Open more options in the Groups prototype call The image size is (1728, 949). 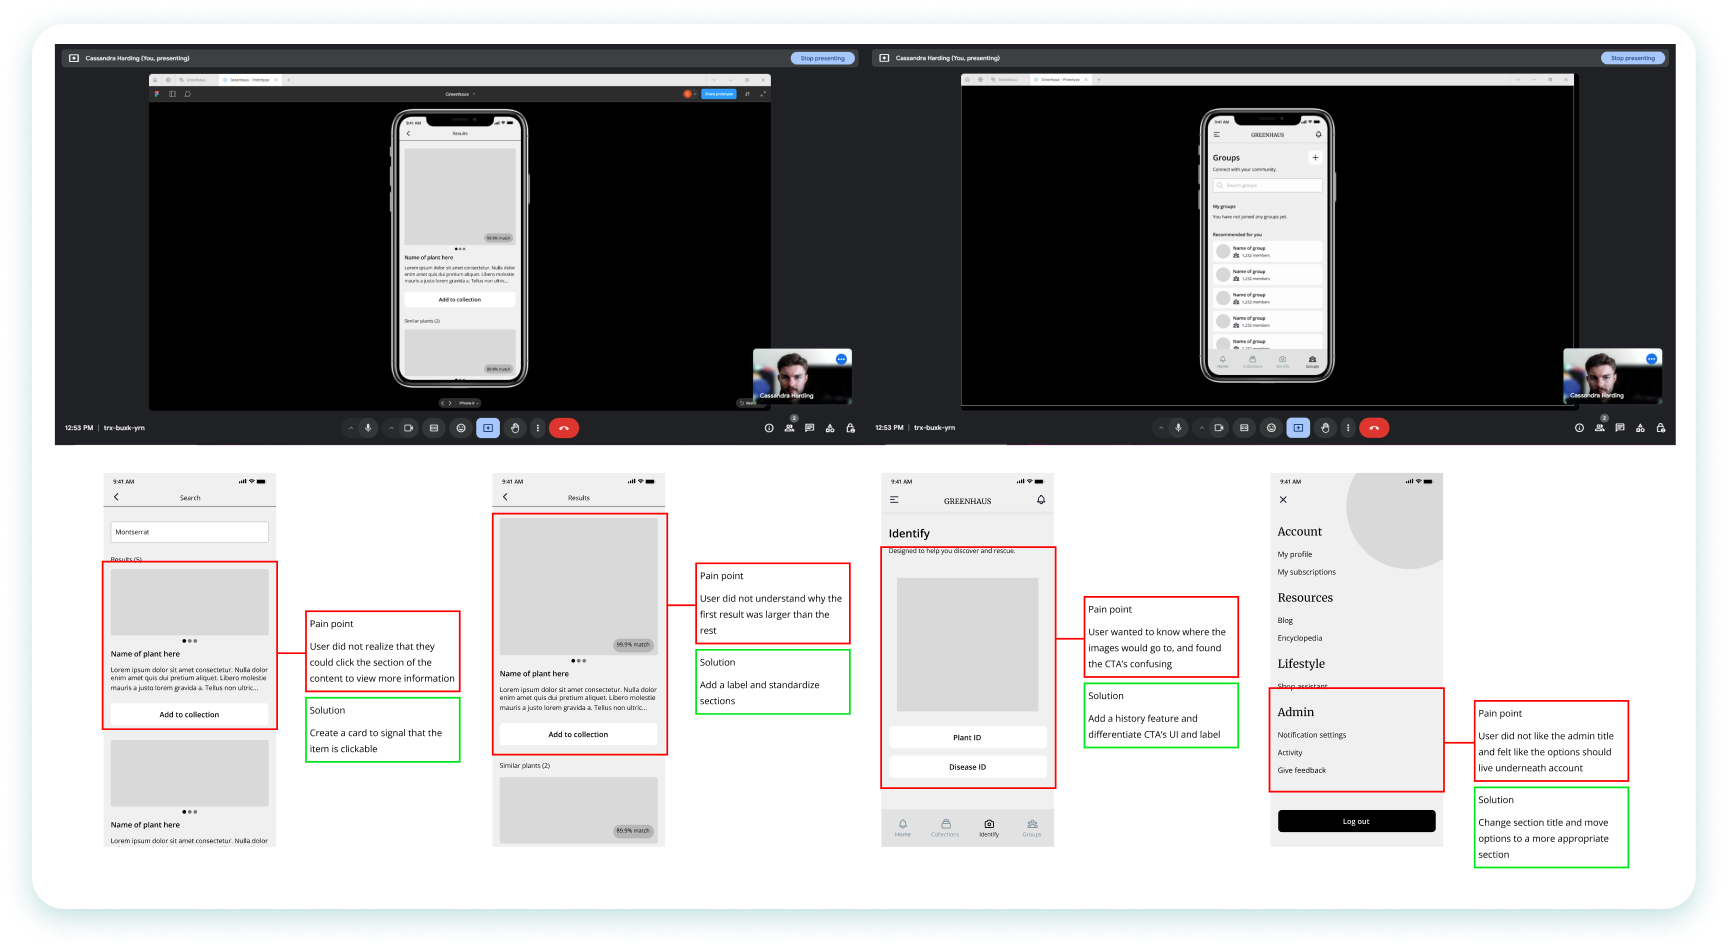coord(1348,428)
